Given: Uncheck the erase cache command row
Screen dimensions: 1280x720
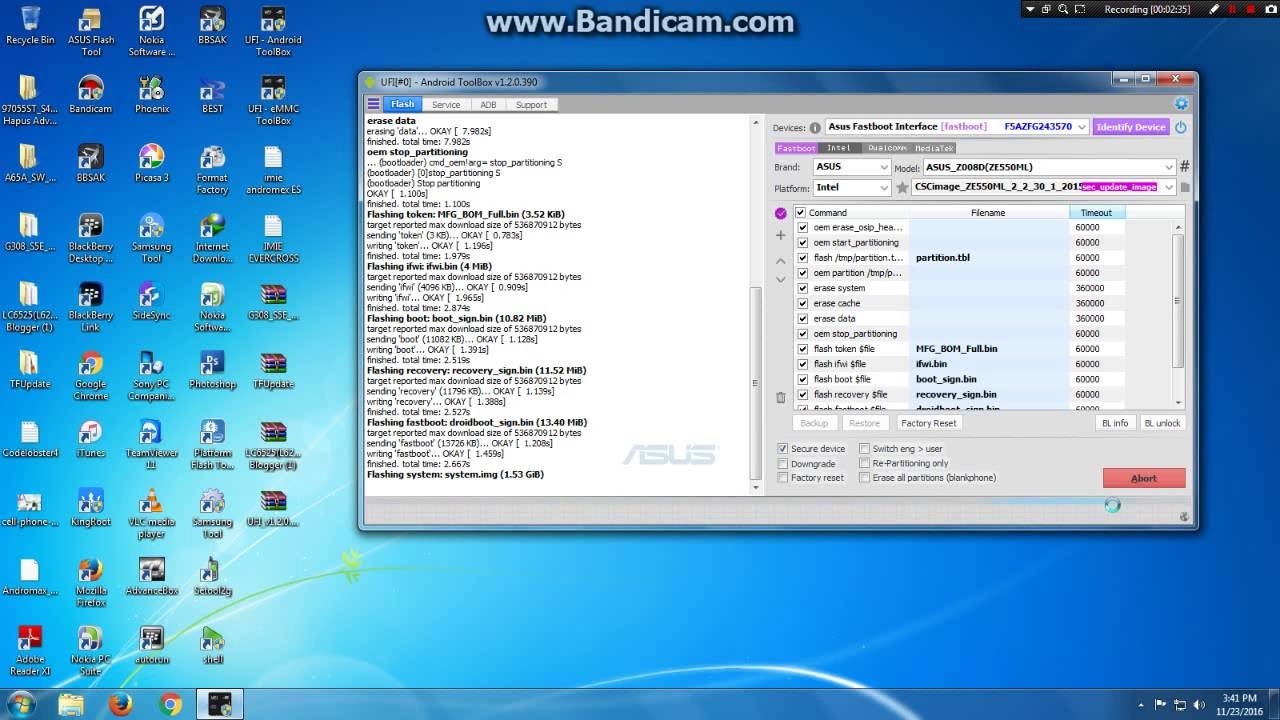Looking at the screenshot, I should coord(802,303).
